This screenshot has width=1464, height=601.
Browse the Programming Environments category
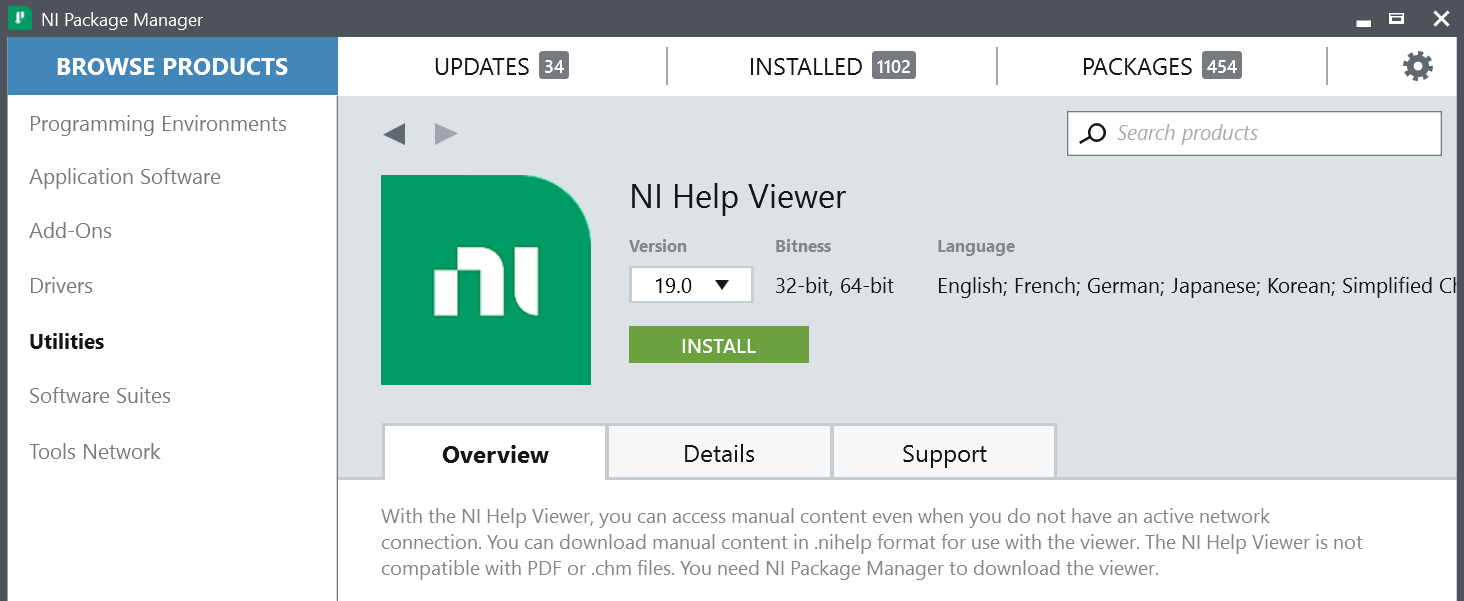pyautogui.click(x=157, y=123)
